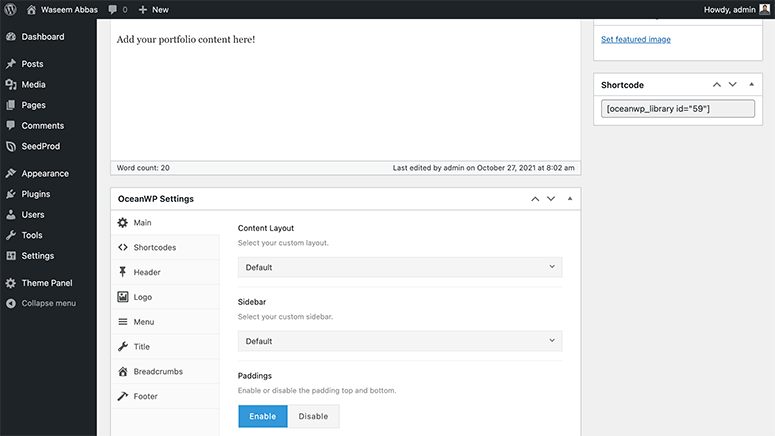Click the Settings sliders icon
This screenshot has height=436, width=775.
pyautogui.click(x=11, y=256)
